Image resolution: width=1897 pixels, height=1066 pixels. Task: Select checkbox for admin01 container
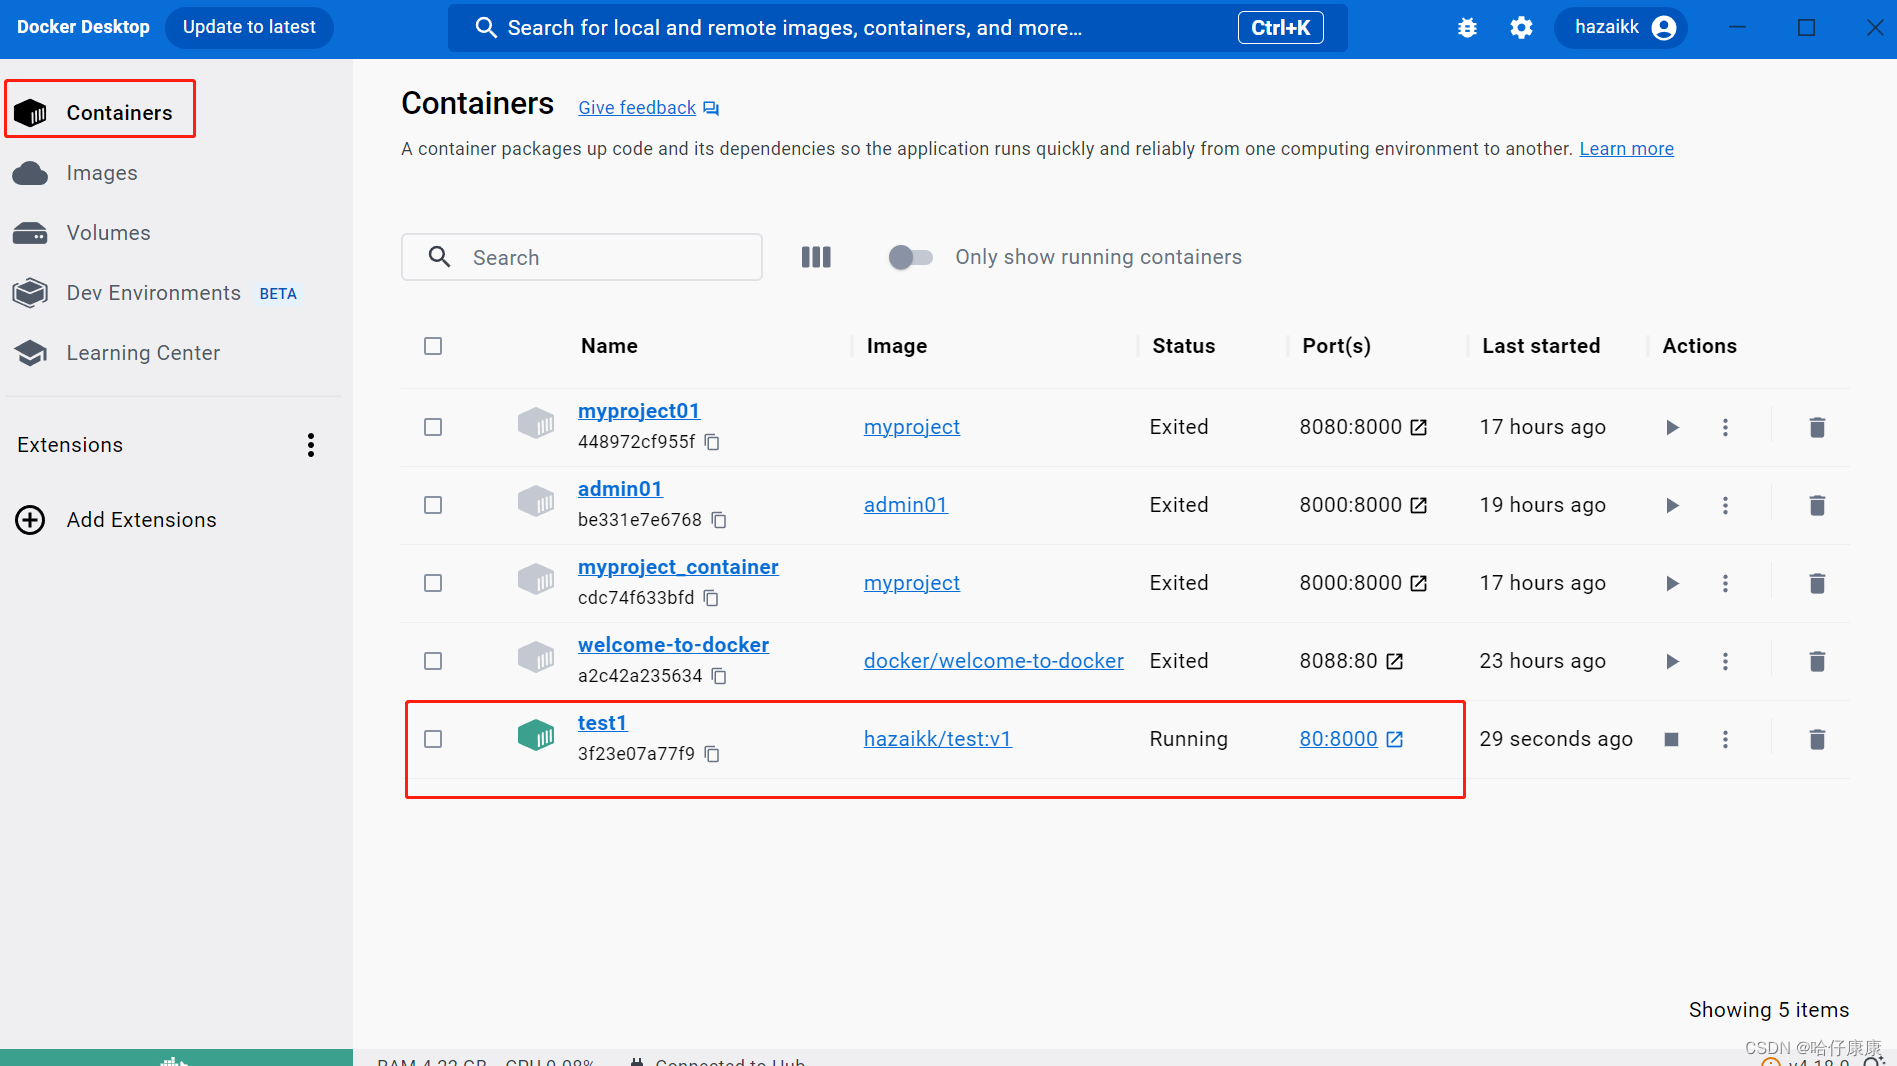(x=433, y=505)
